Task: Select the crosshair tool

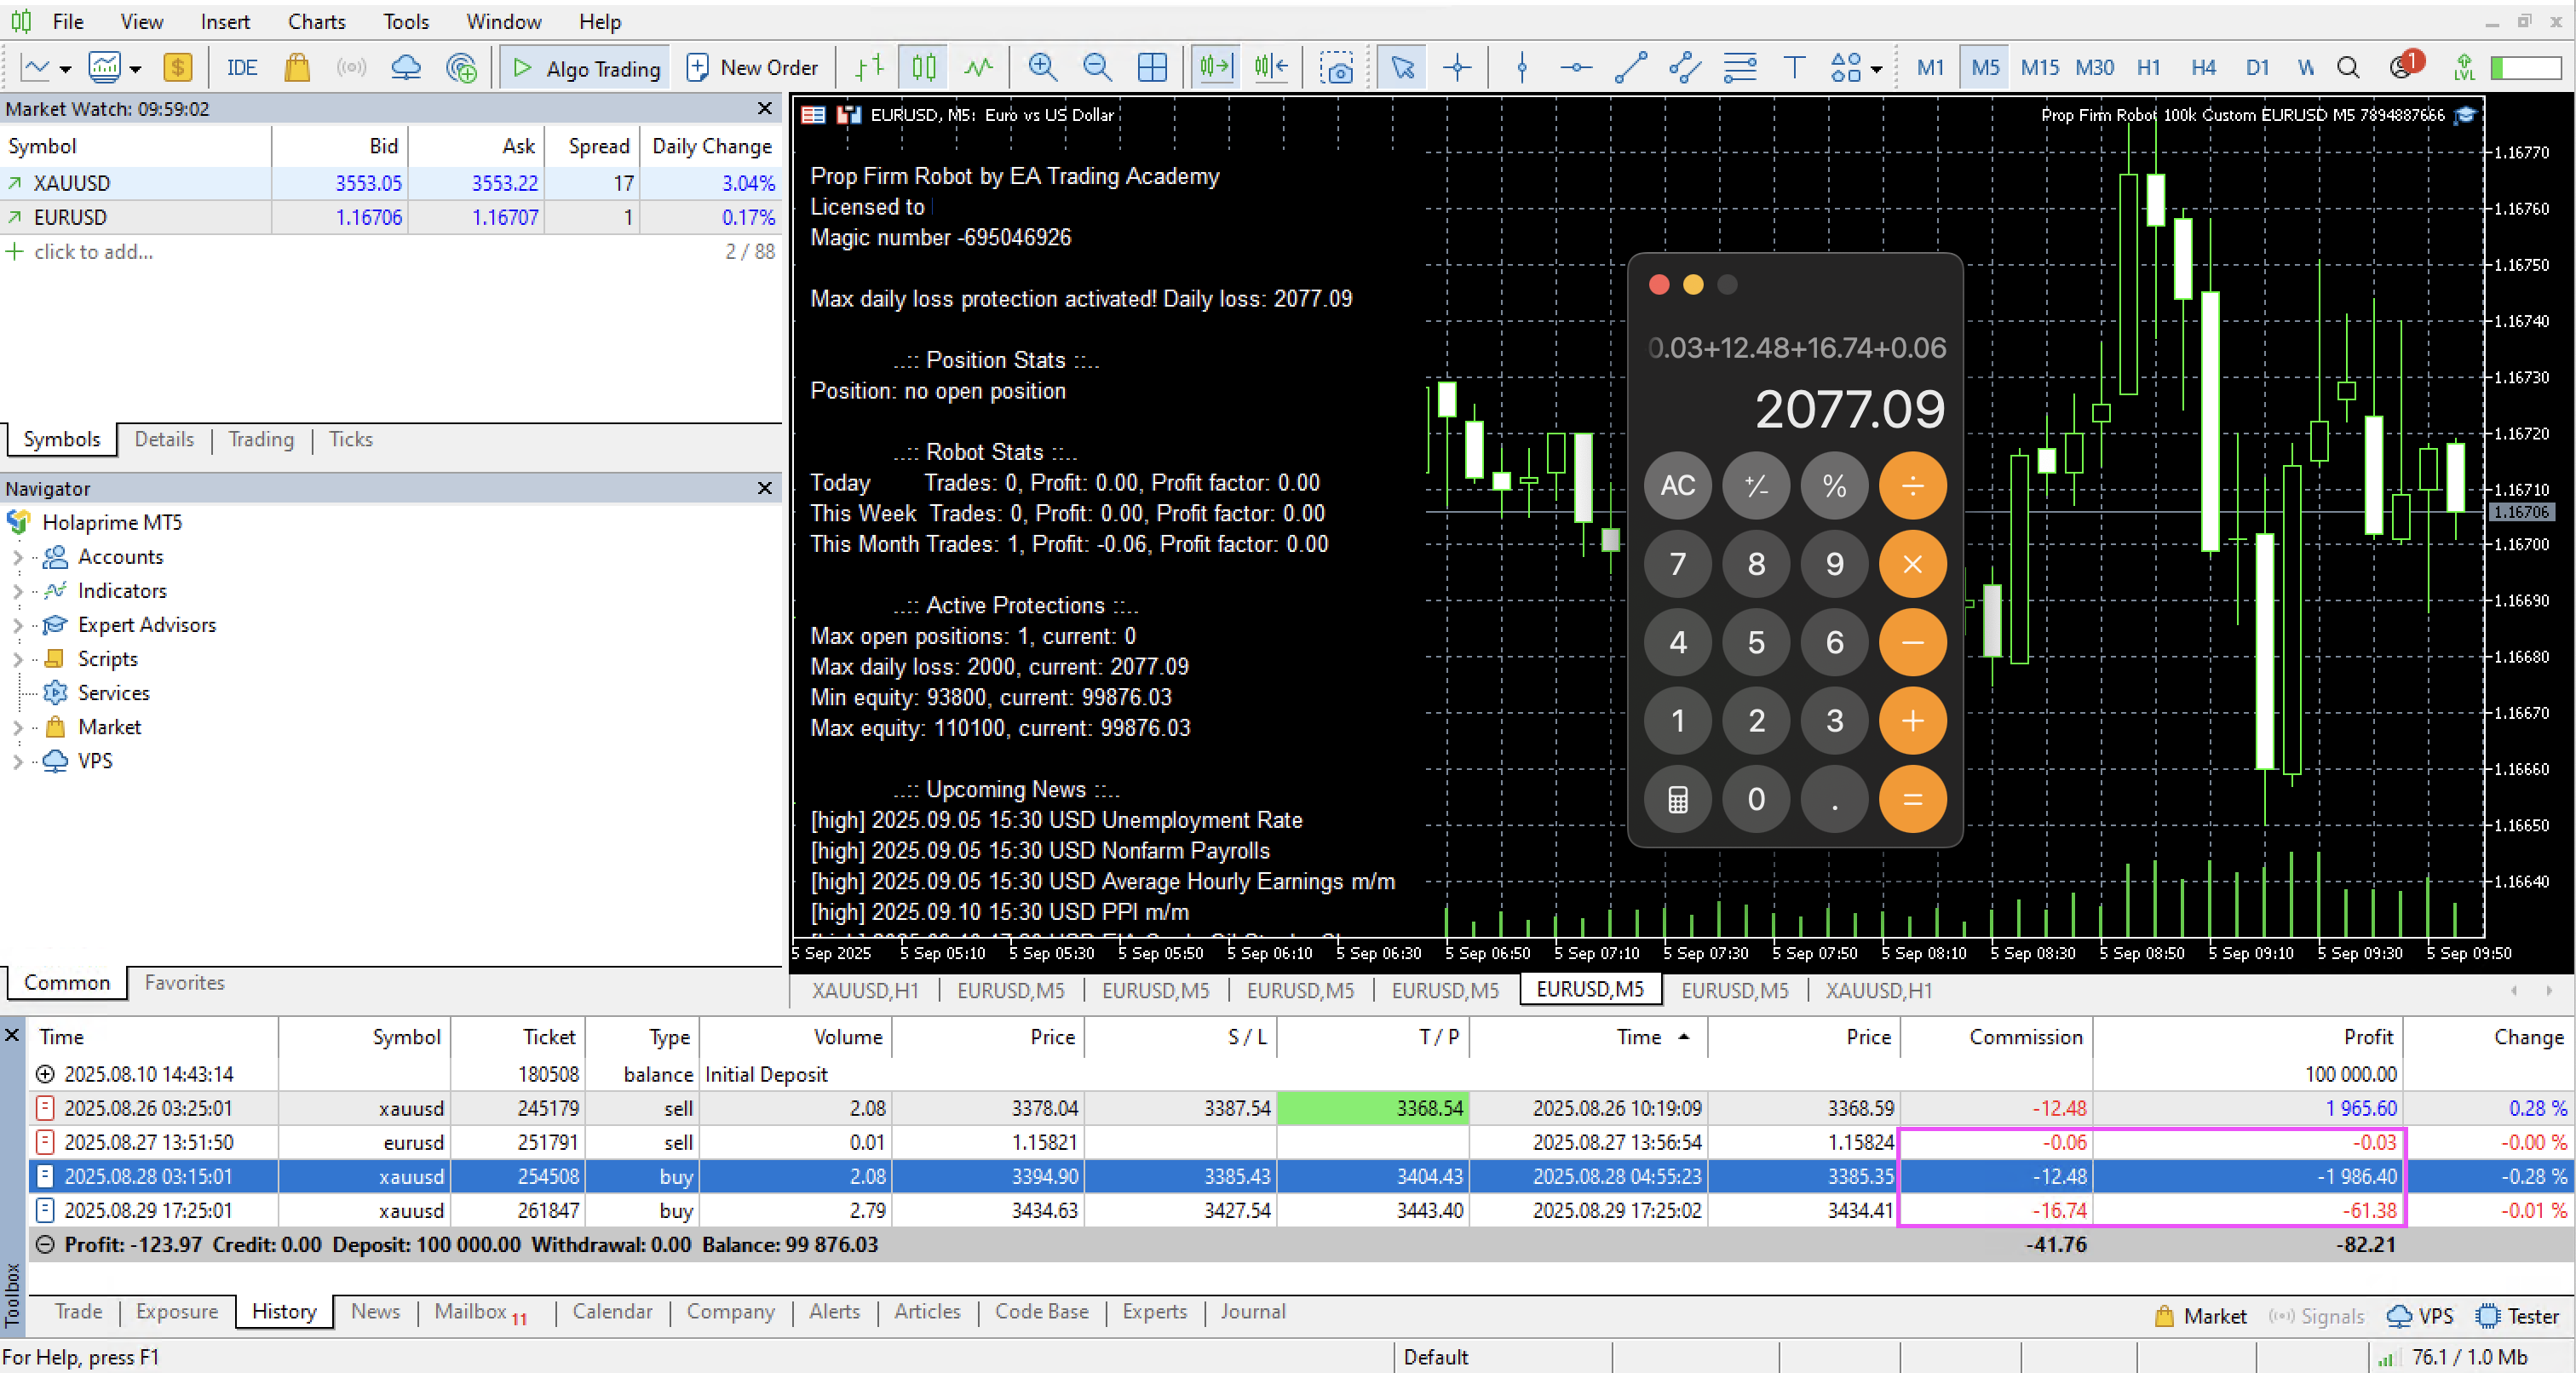Action: pos(1457,68)
